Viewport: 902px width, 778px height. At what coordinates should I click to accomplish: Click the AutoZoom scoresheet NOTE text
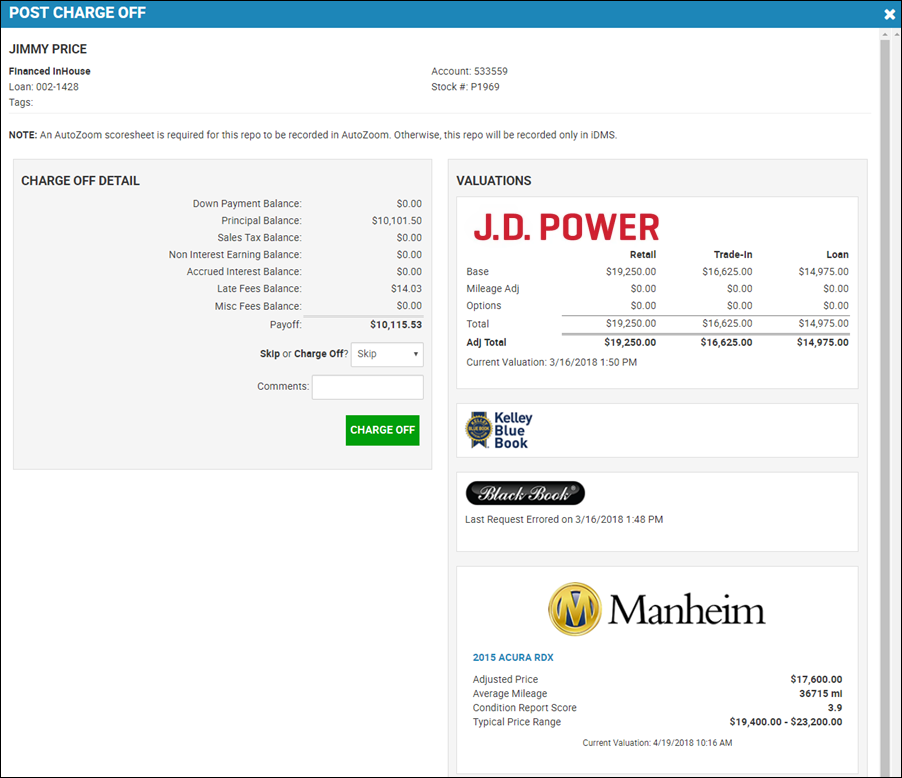313,135
